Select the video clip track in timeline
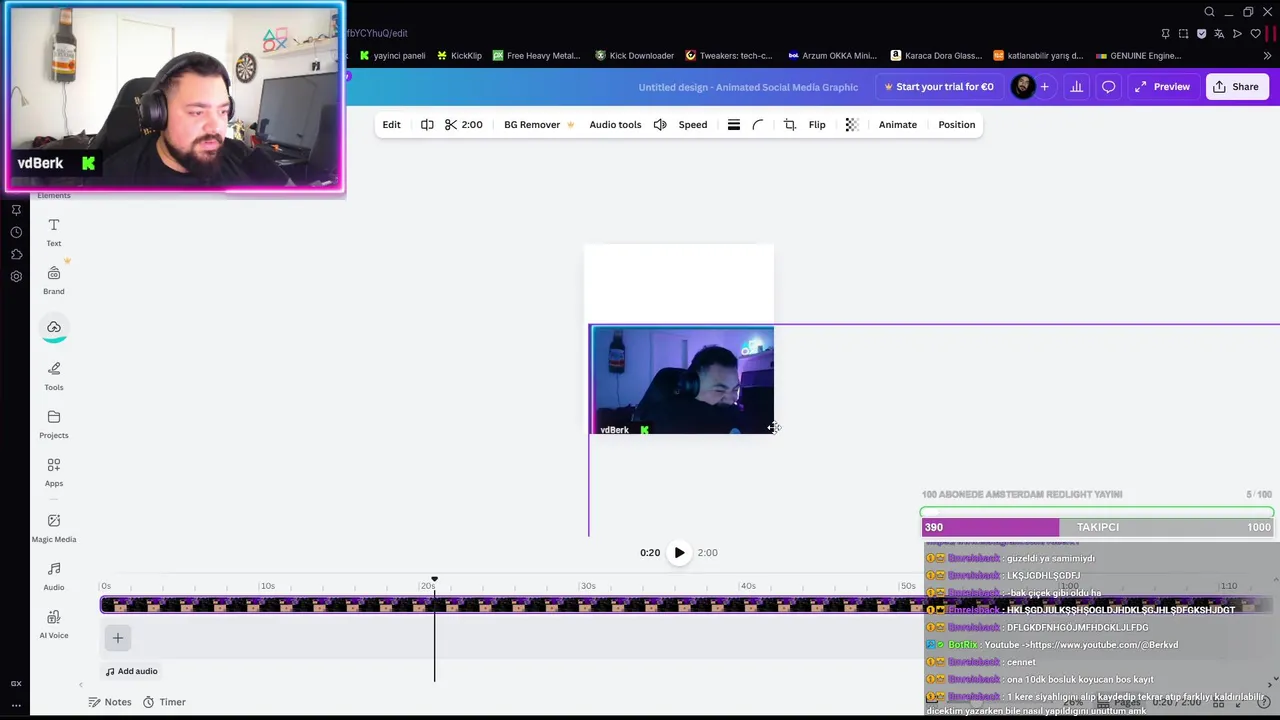The width and height of the screenshot is (1280, 720). tap(686, 605)
